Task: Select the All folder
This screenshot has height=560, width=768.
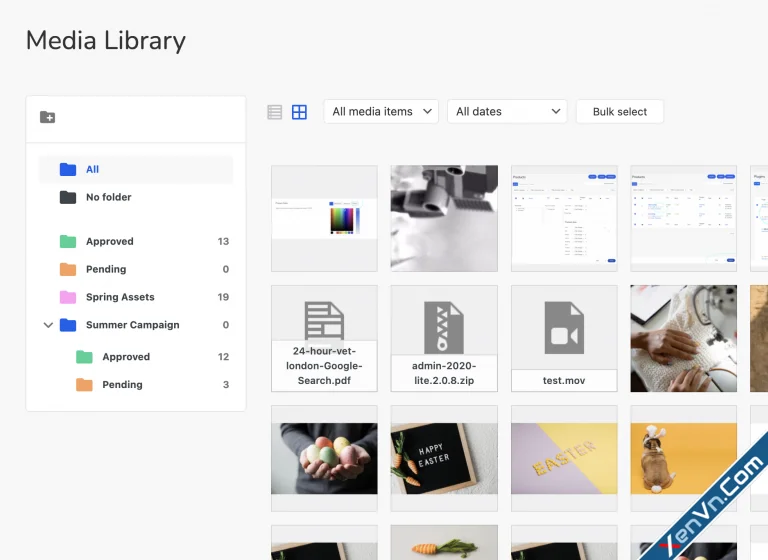Action: point(136,170)
